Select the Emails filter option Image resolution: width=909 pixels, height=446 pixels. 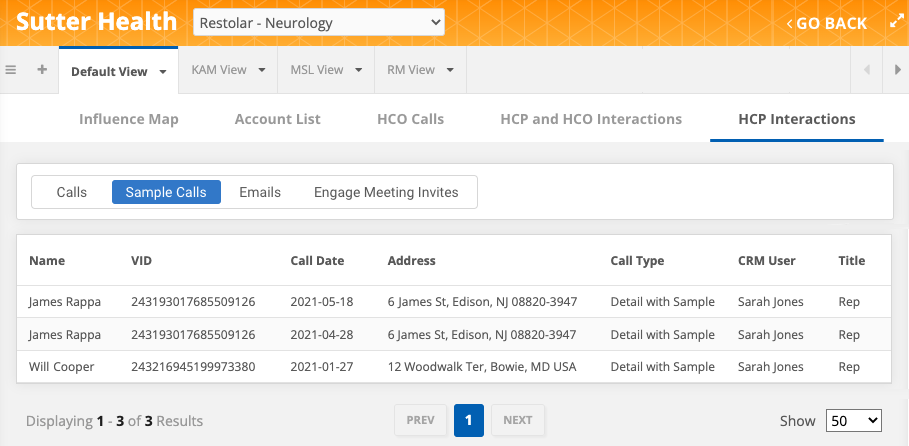(260, 192)
